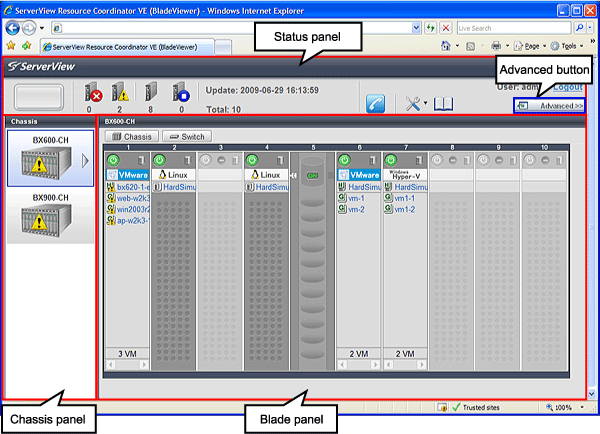Switch to the Chassis tab
Image resolution: width=600 pixels, height=434 pixels.
(x=132, y=137)
